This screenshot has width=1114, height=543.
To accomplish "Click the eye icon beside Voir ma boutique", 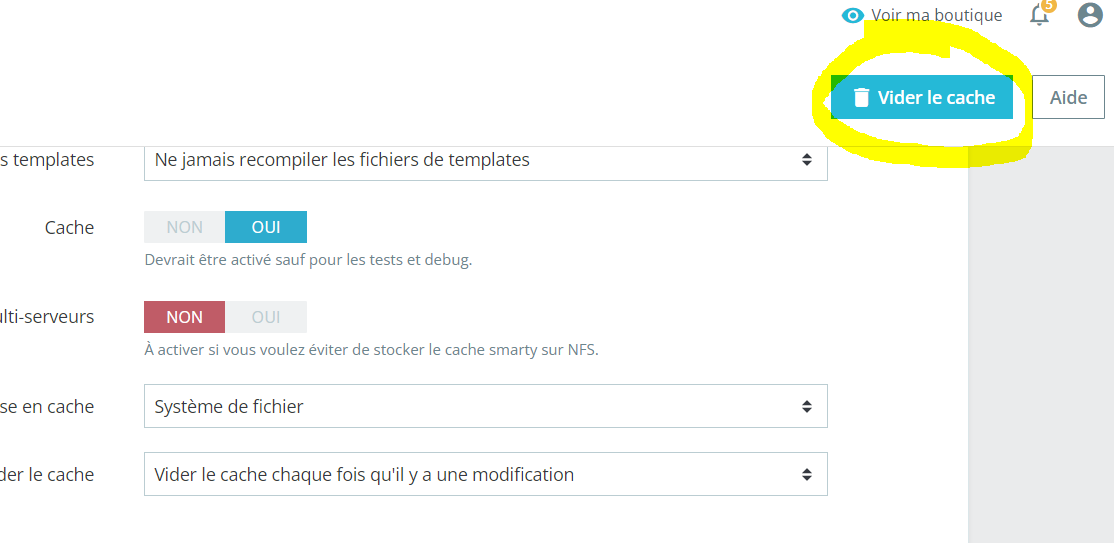I will (853, 15).
